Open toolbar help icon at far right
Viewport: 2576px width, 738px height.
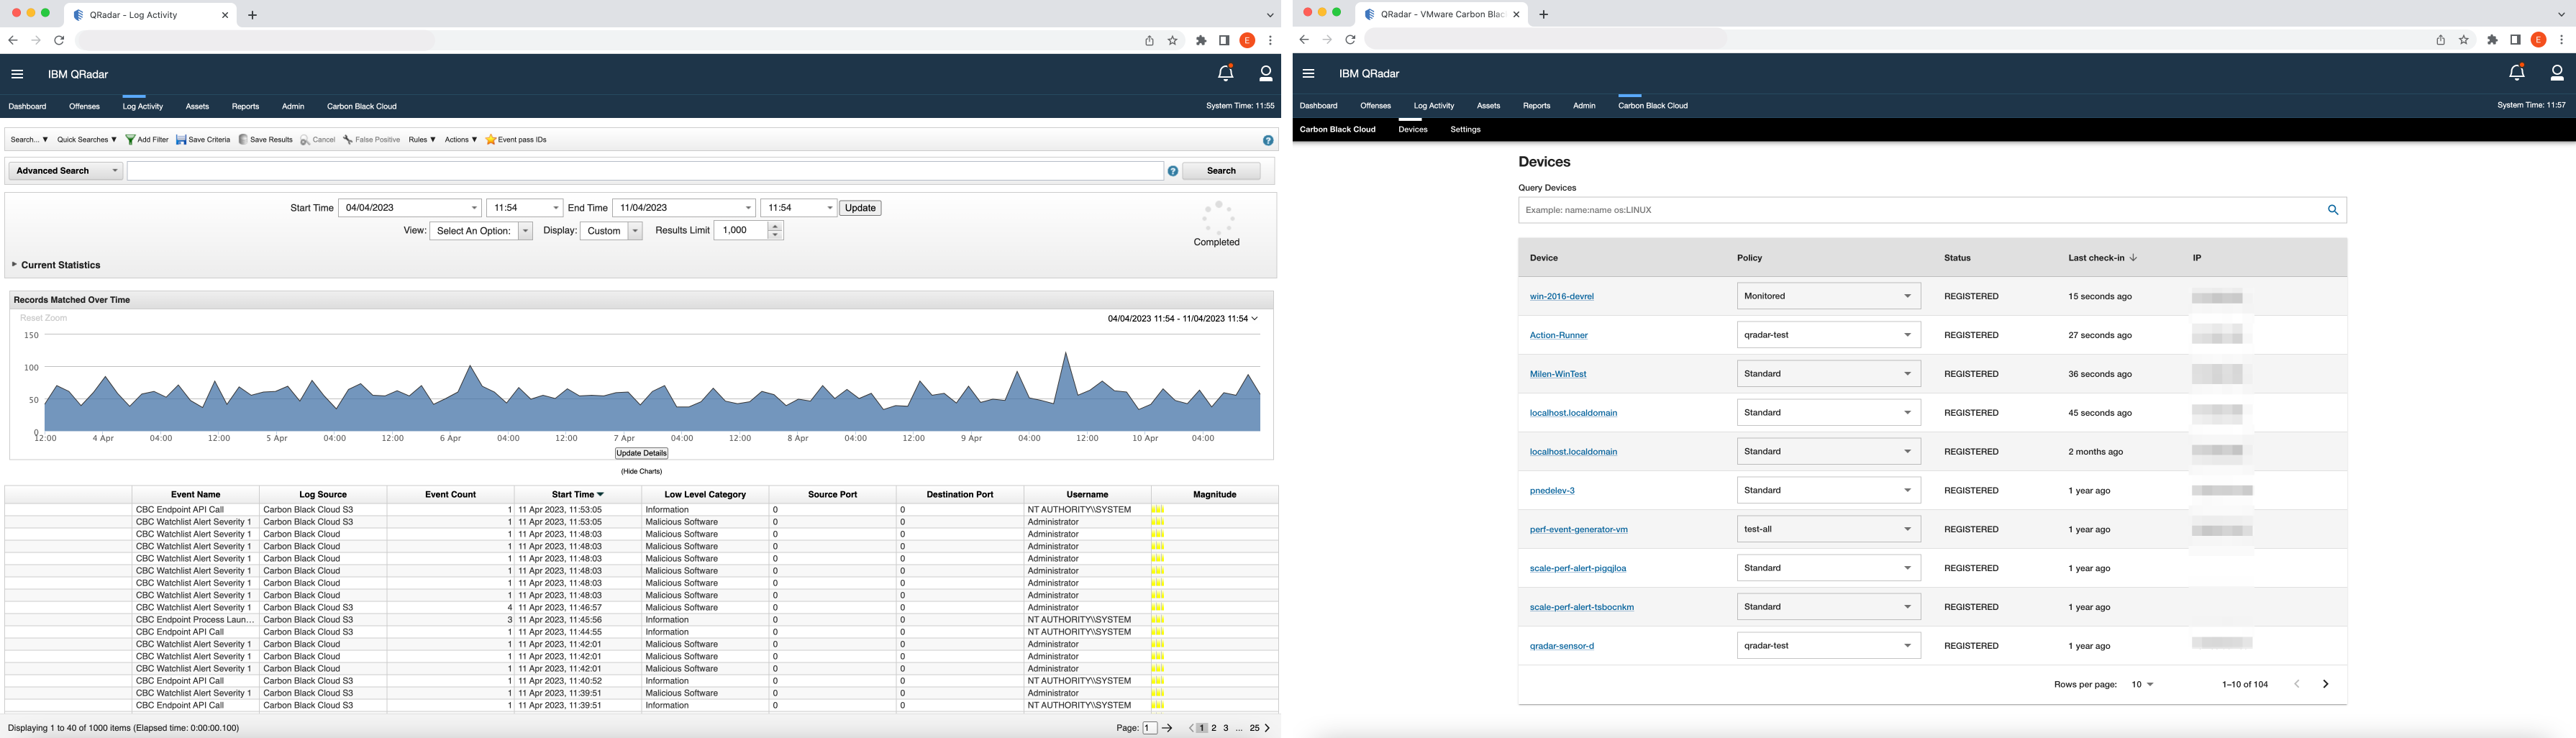click(x=1268, y=140)
